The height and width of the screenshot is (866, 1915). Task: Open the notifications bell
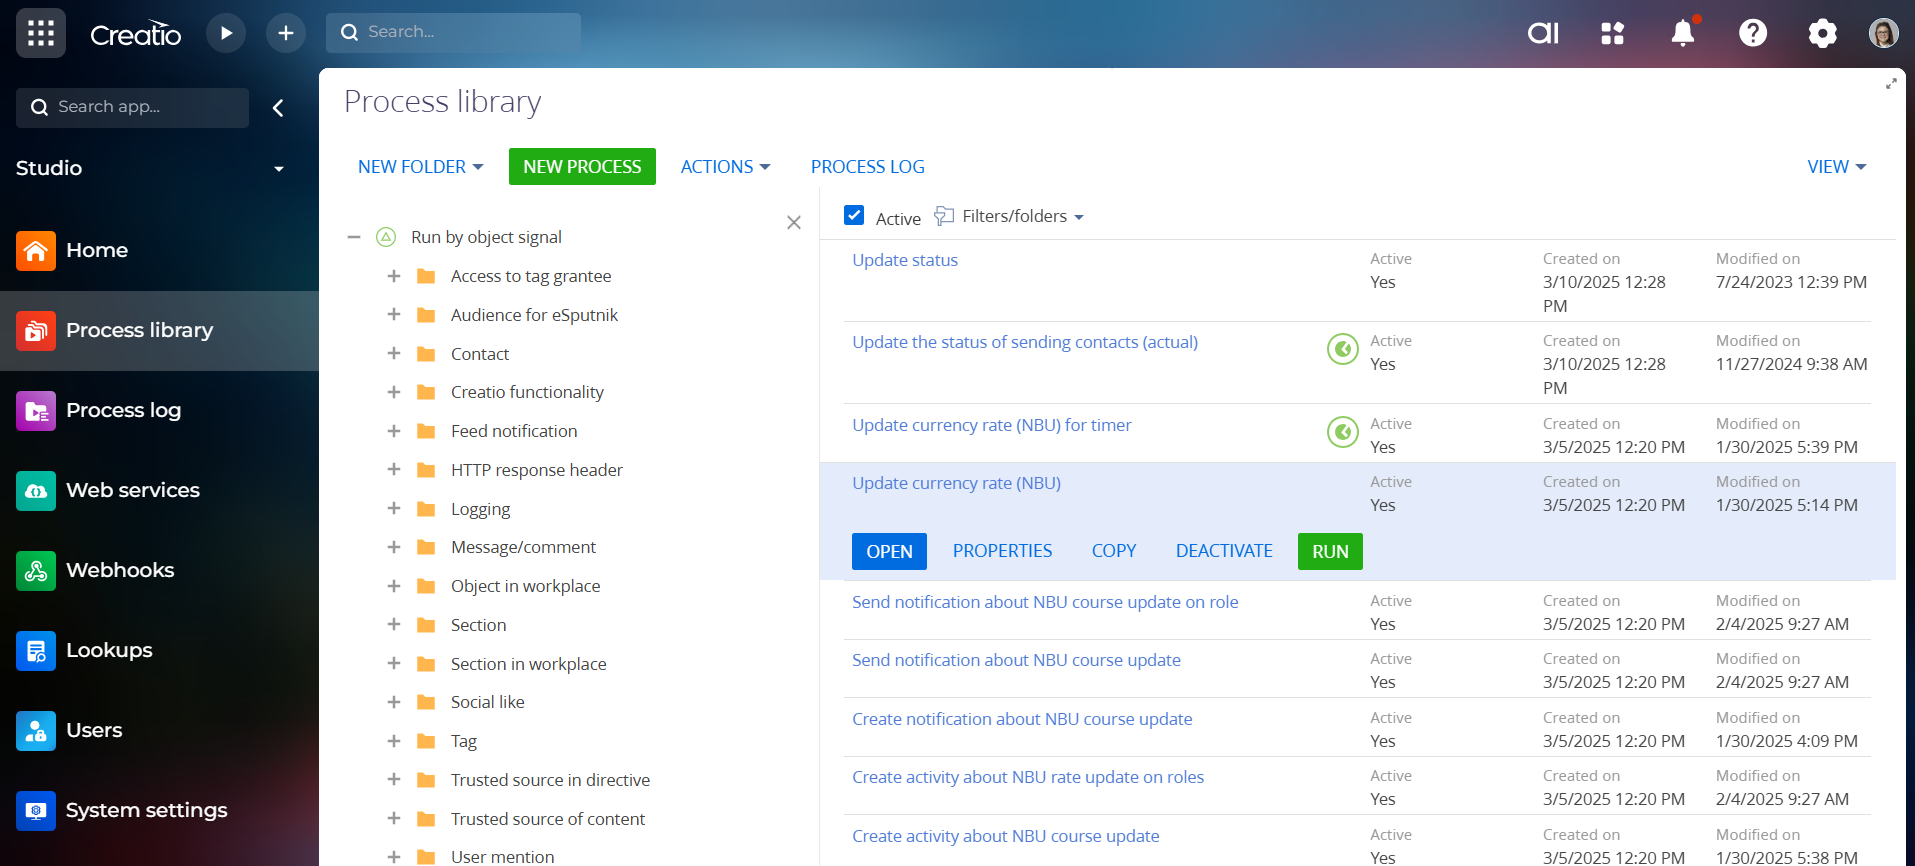pos(1683,33)
